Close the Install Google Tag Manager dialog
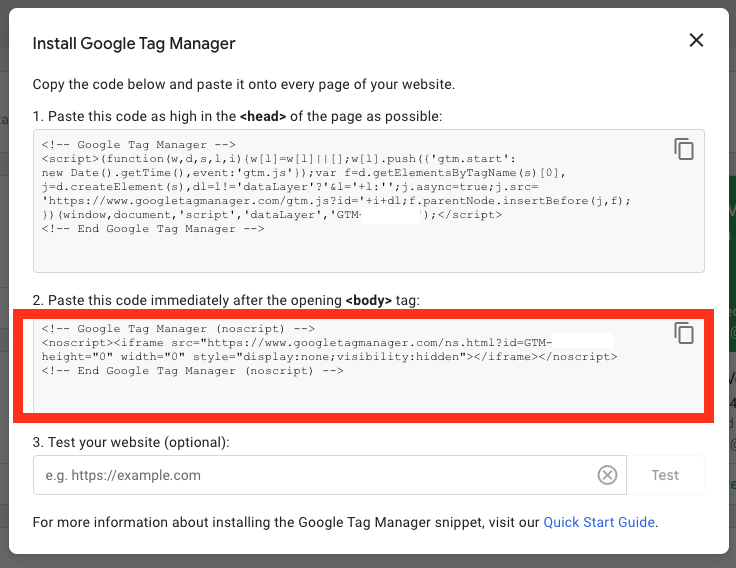This screenshot has width=736, height=568. (696, 40)
